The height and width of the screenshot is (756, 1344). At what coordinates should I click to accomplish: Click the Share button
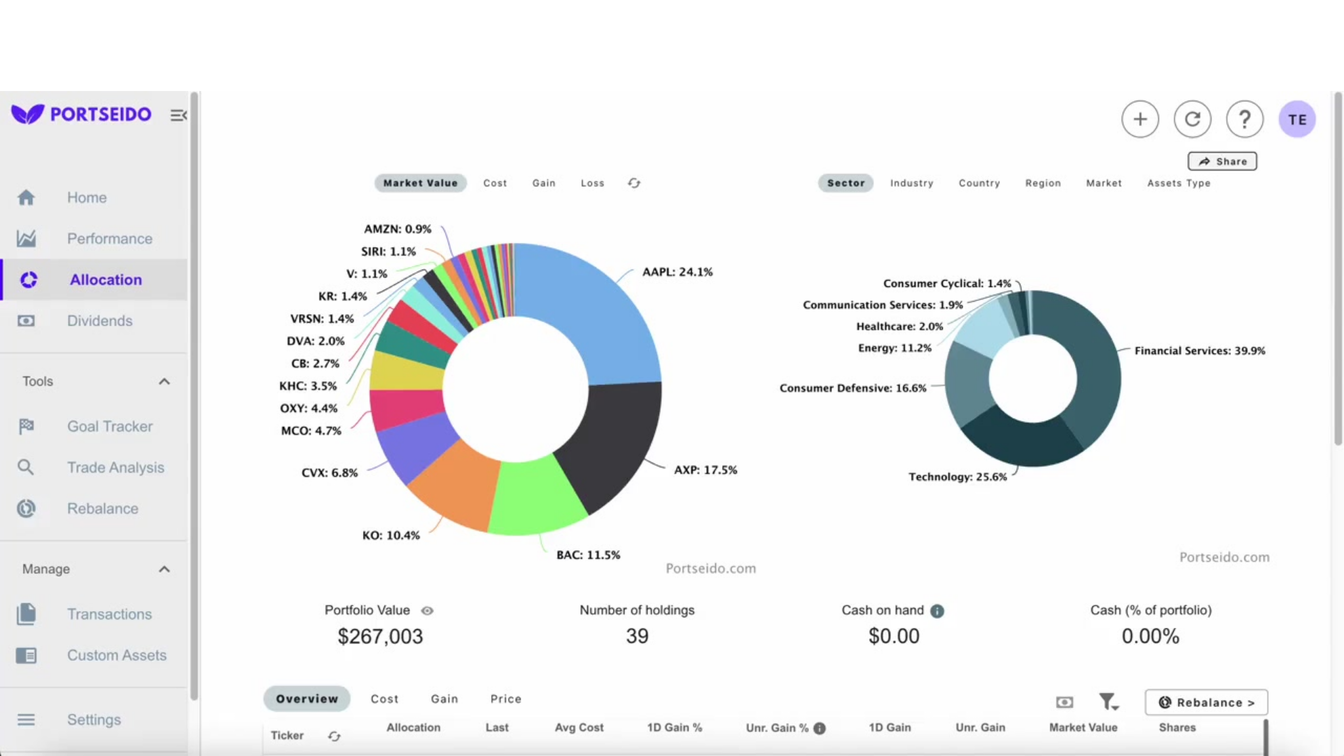[1221, 161]
